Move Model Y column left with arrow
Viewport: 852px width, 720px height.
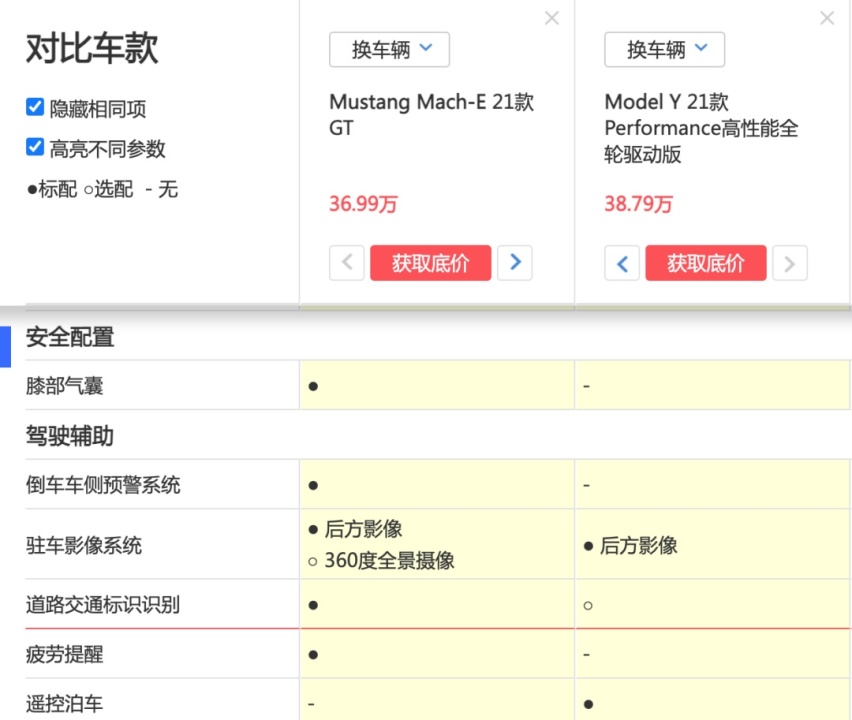622,263
